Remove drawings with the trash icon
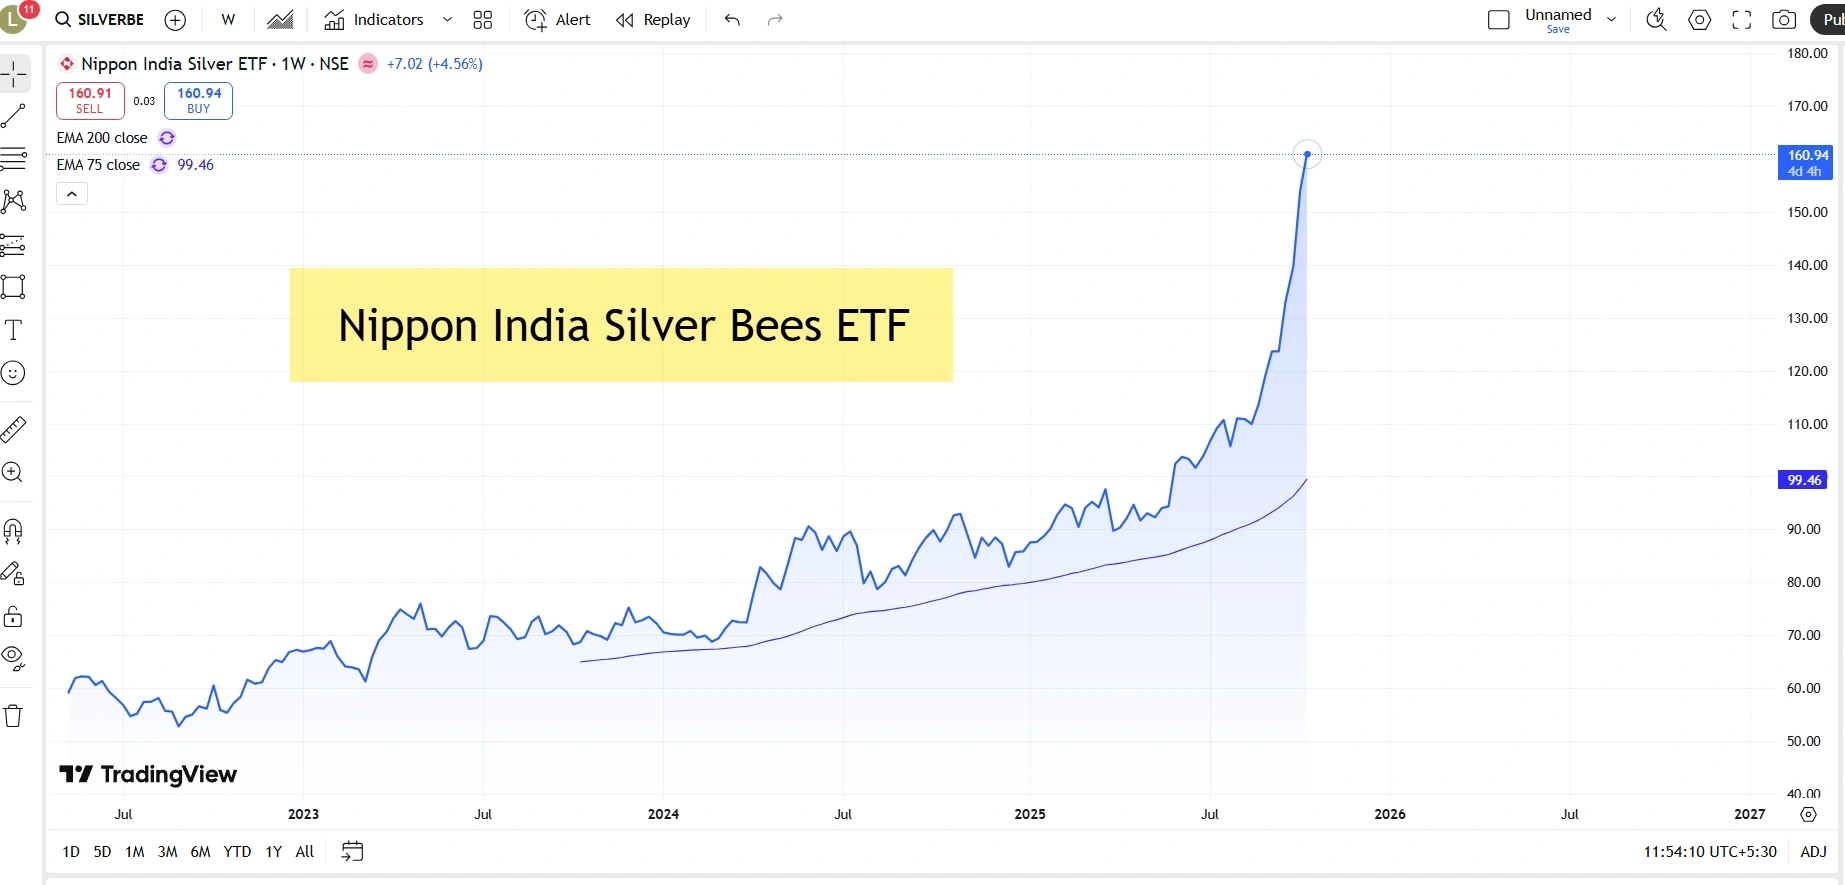 [13, 716]
